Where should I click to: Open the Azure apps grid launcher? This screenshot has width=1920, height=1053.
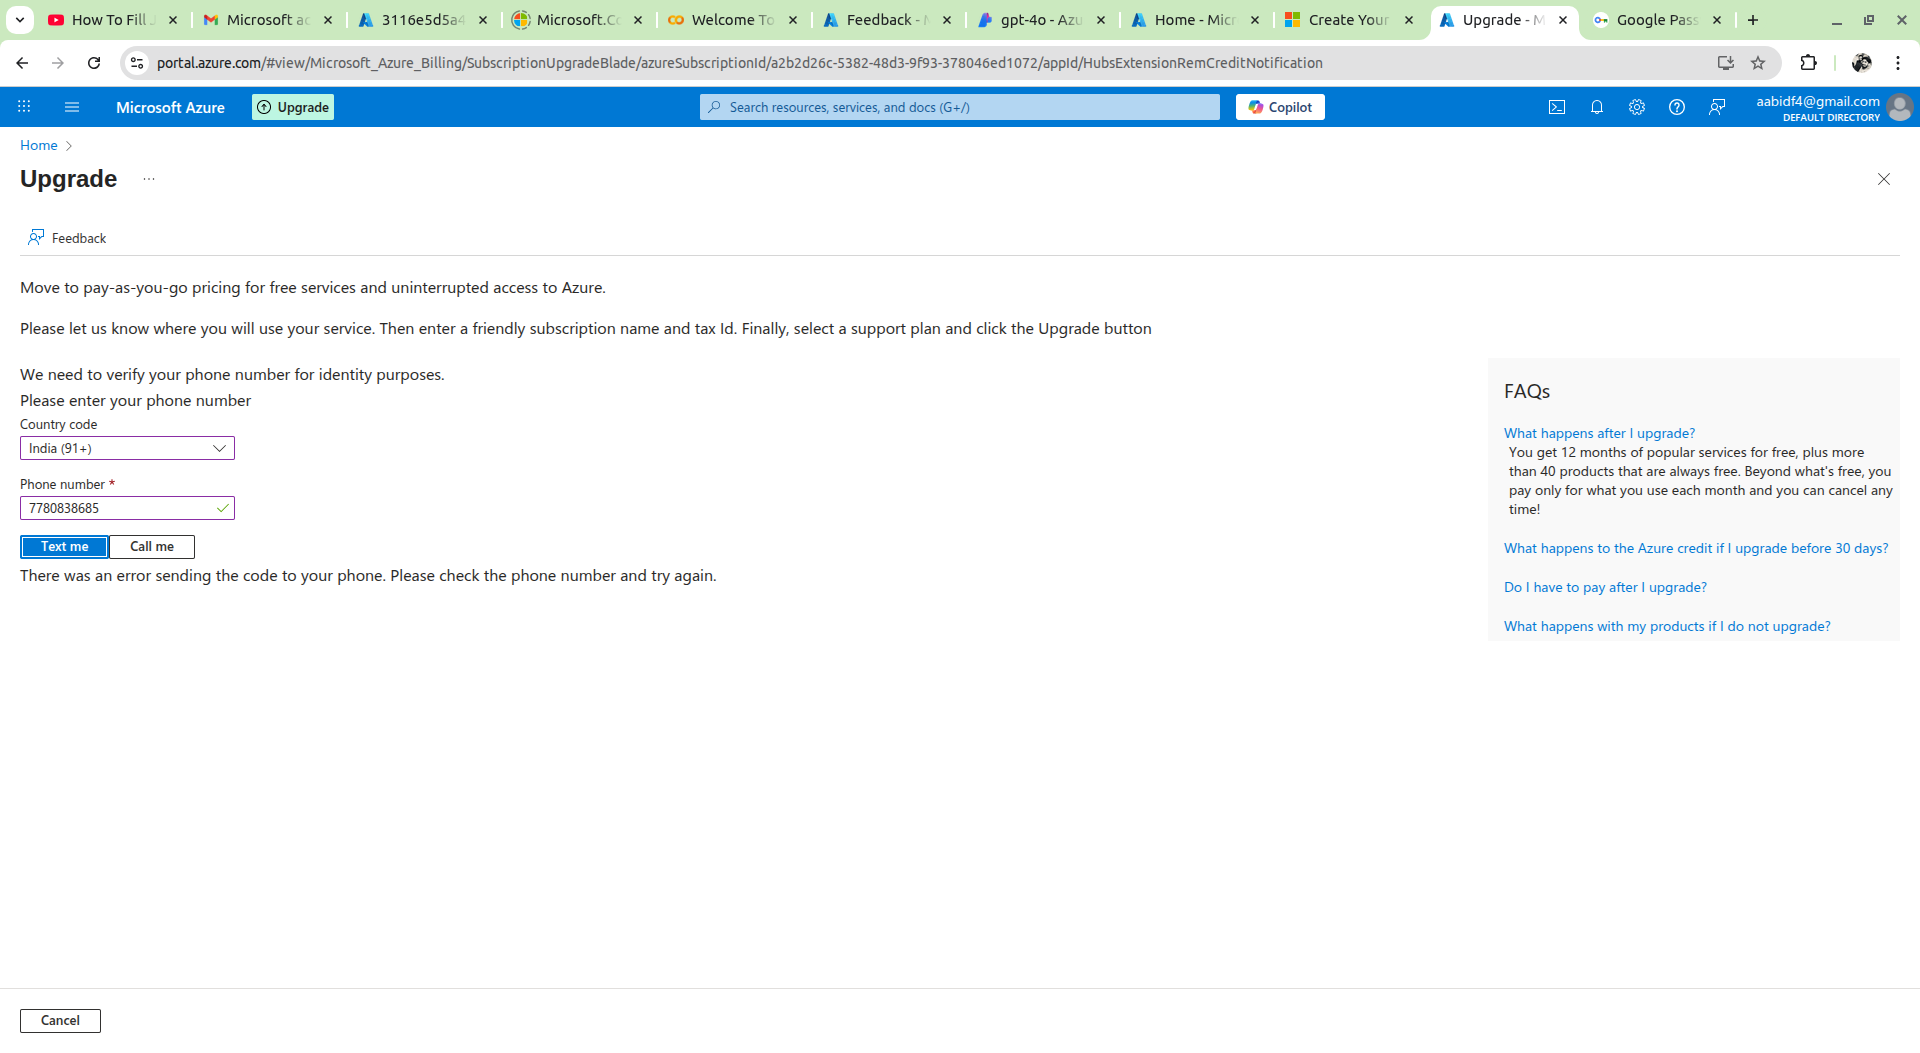(x=24, y=107)
